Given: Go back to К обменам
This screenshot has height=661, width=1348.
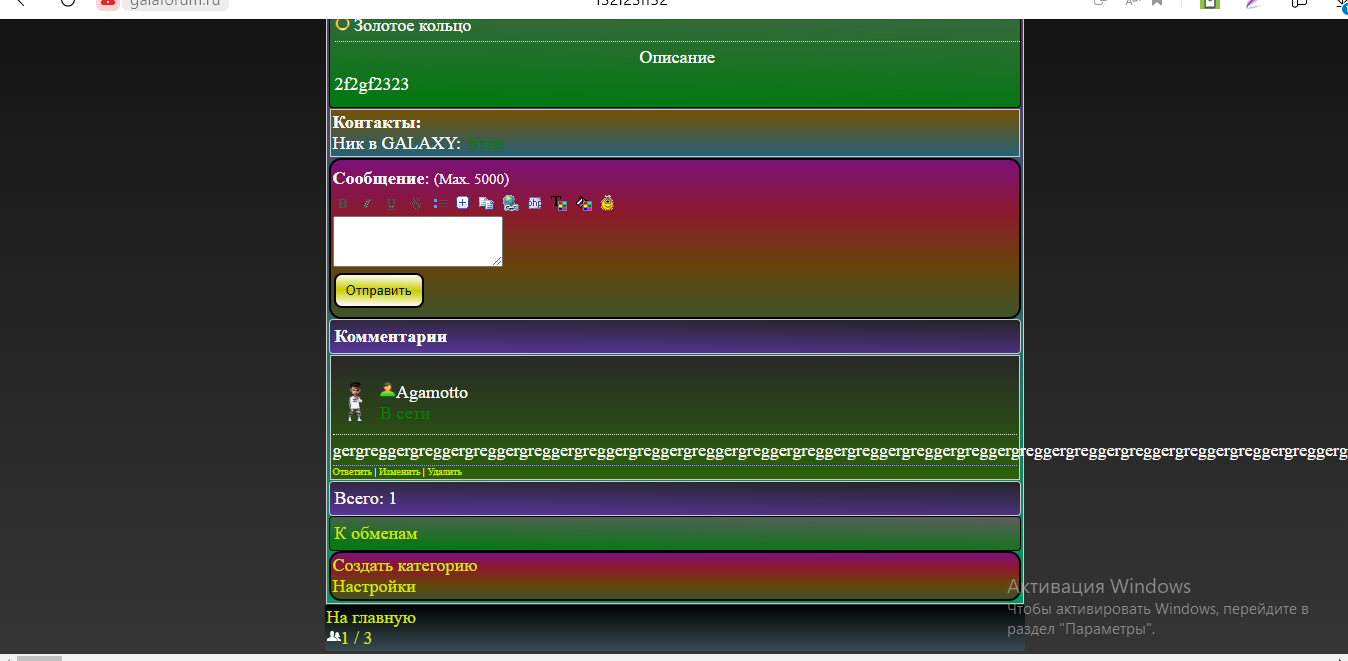Looking at the screenshot, I should tap(376, 533).
